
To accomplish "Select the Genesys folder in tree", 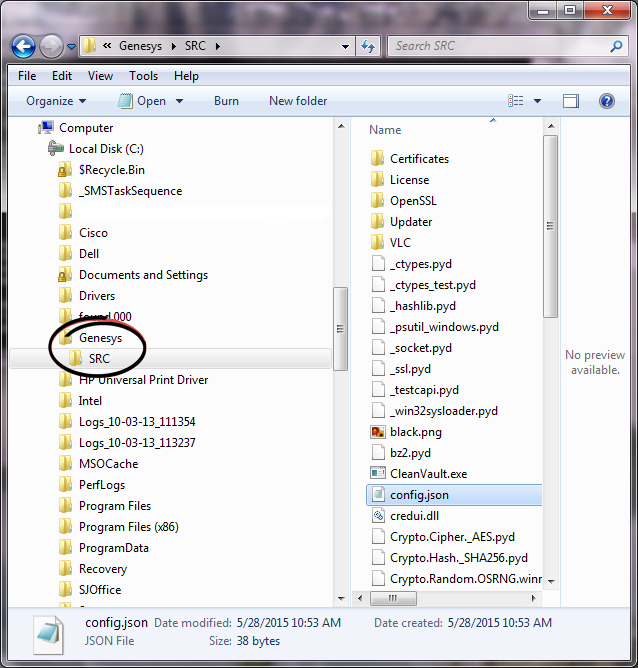I will (x=100, y=338).
